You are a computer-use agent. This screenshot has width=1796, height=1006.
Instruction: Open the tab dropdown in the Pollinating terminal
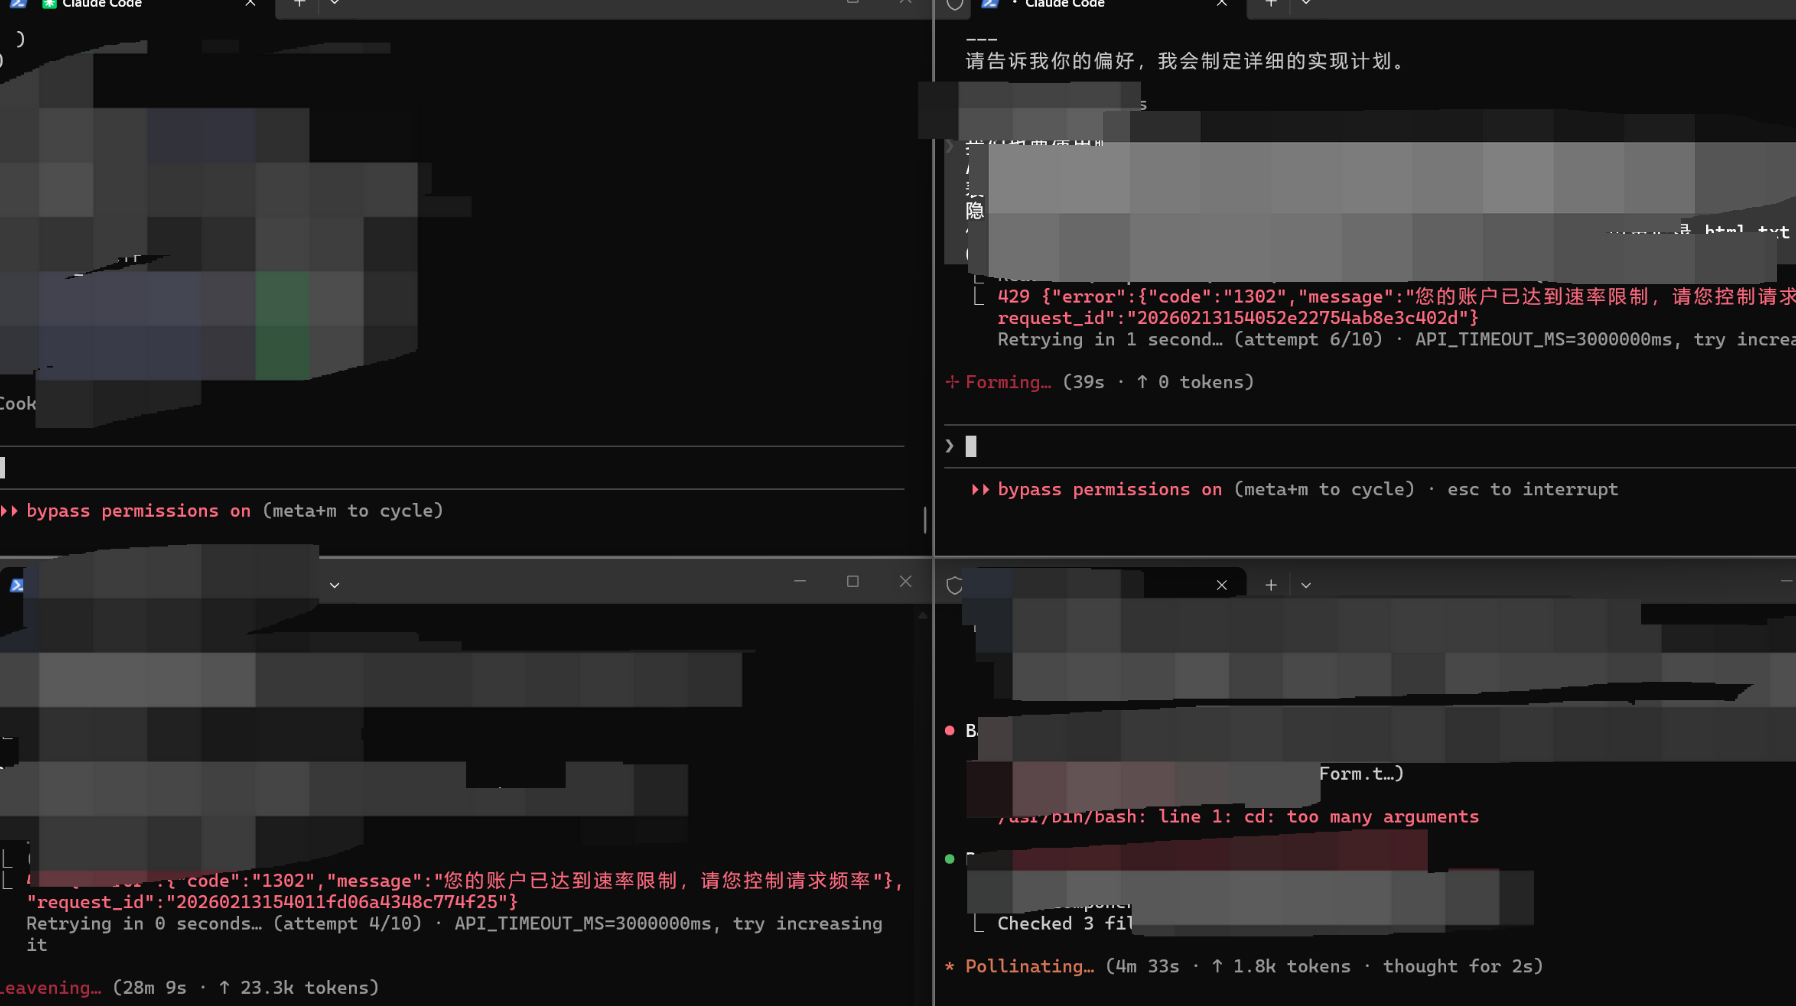pyautogui.click(x=1305, y=585)
